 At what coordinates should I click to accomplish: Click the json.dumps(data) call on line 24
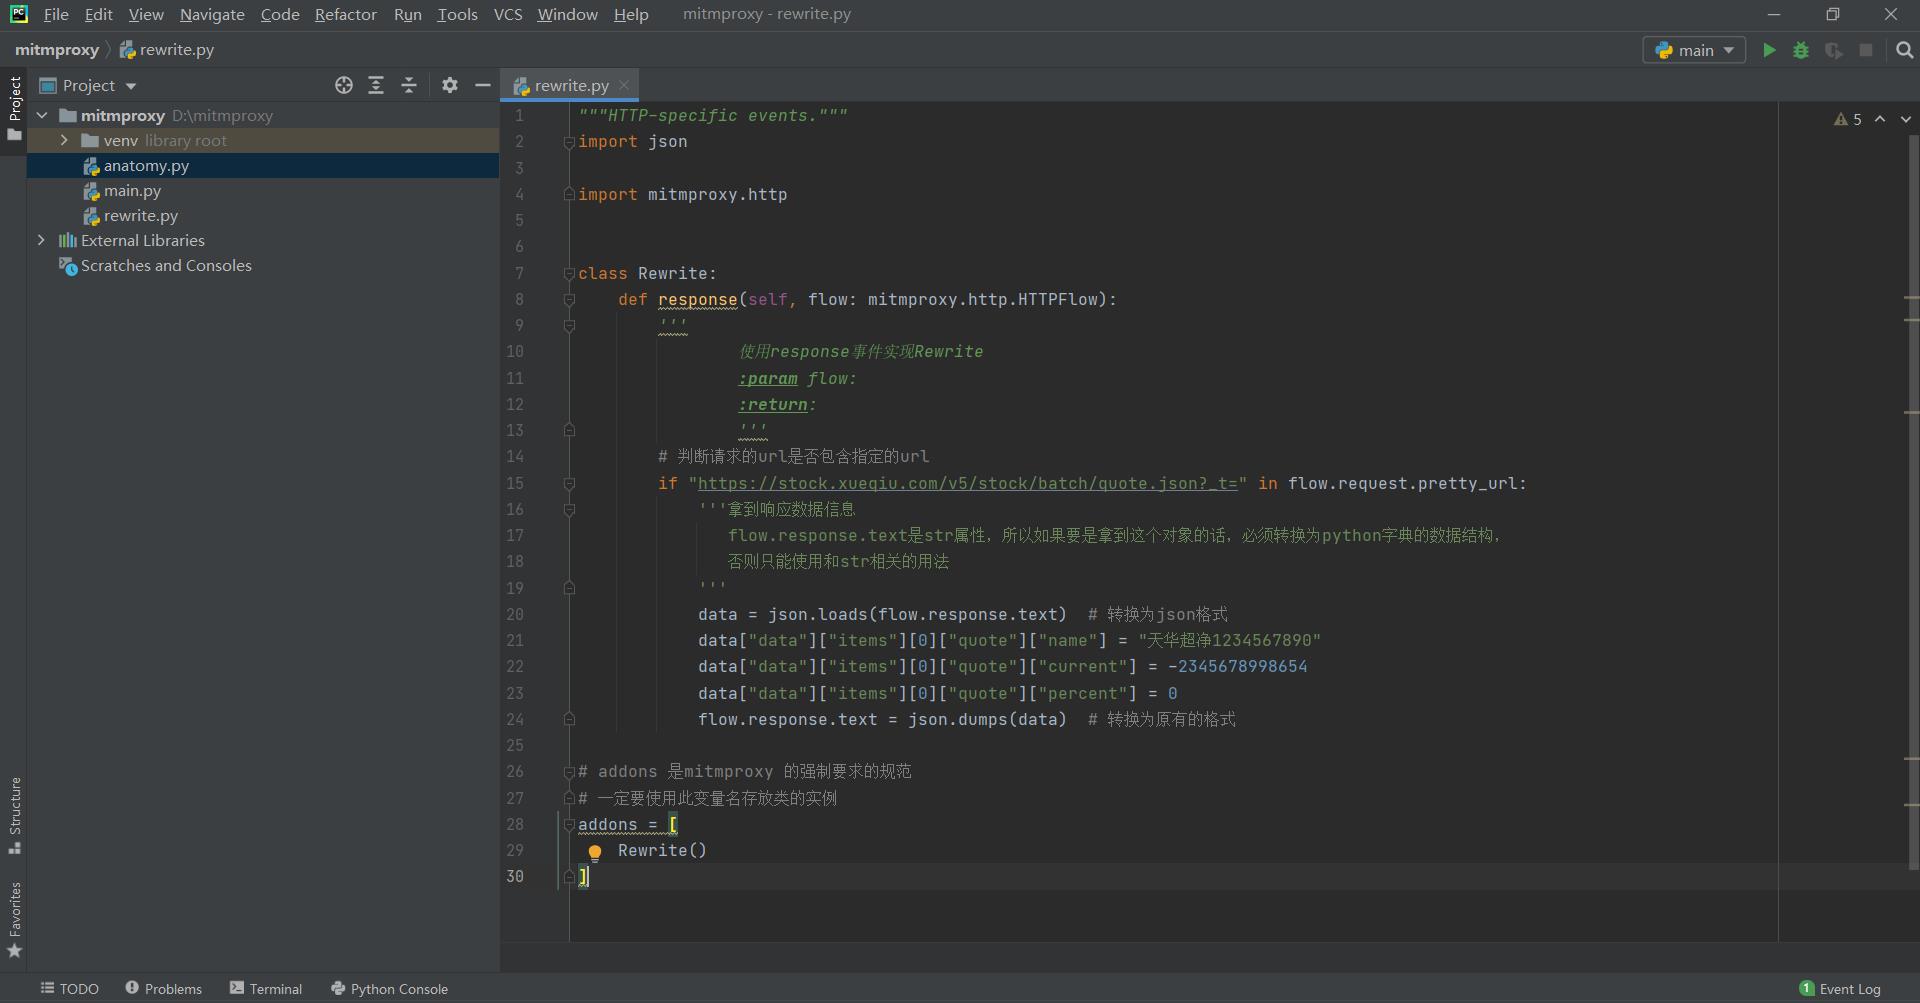pyautogui.click(x=987, y=720)
